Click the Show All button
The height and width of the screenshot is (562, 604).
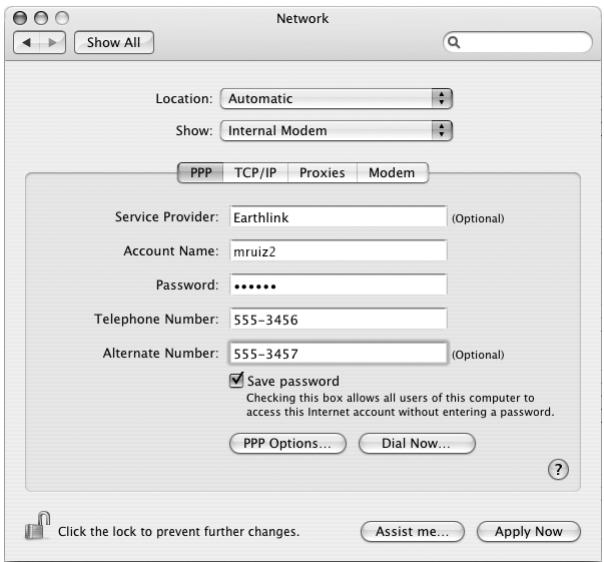pos(114,42)
